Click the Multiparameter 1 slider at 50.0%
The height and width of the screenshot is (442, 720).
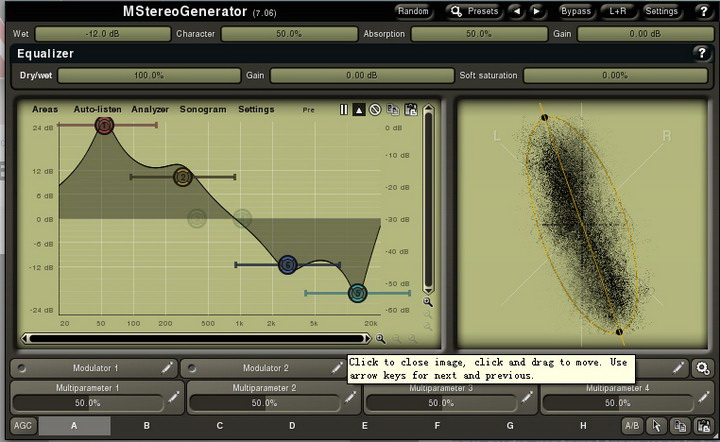(87, 403)
